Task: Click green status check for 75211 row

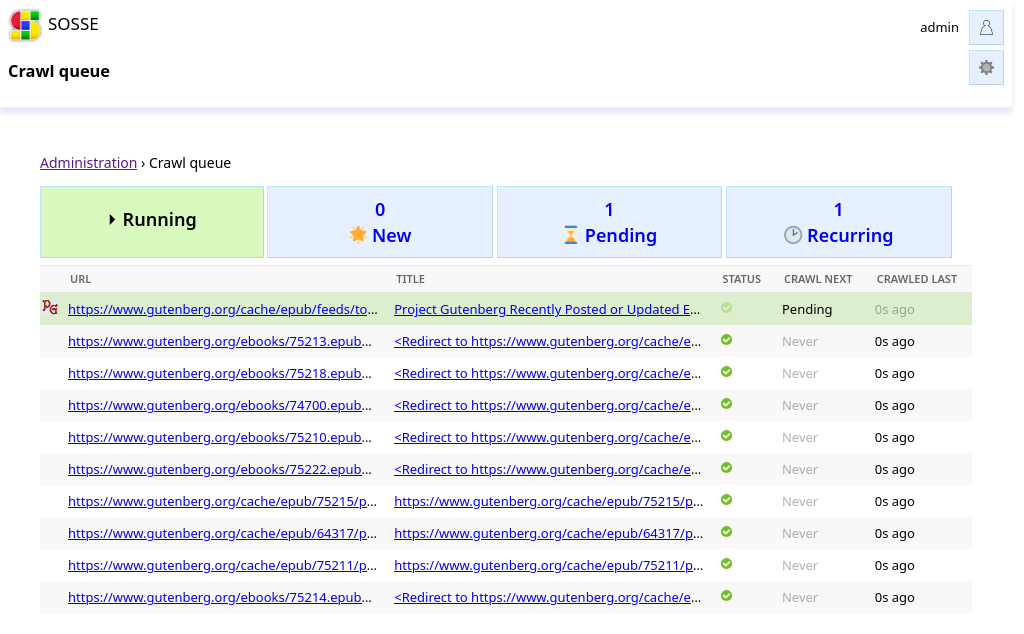Action: coord(726,563)
